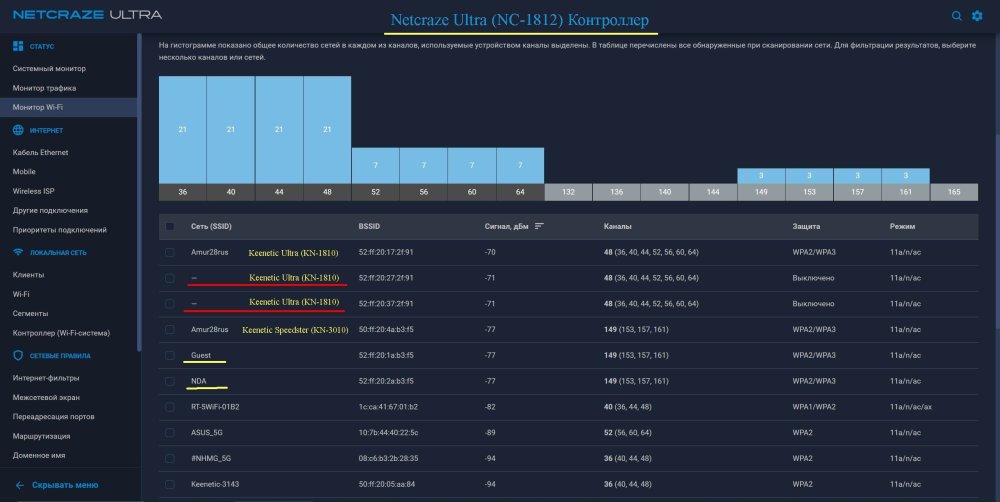Sort by signal using the sort icon

click(540, 226)
